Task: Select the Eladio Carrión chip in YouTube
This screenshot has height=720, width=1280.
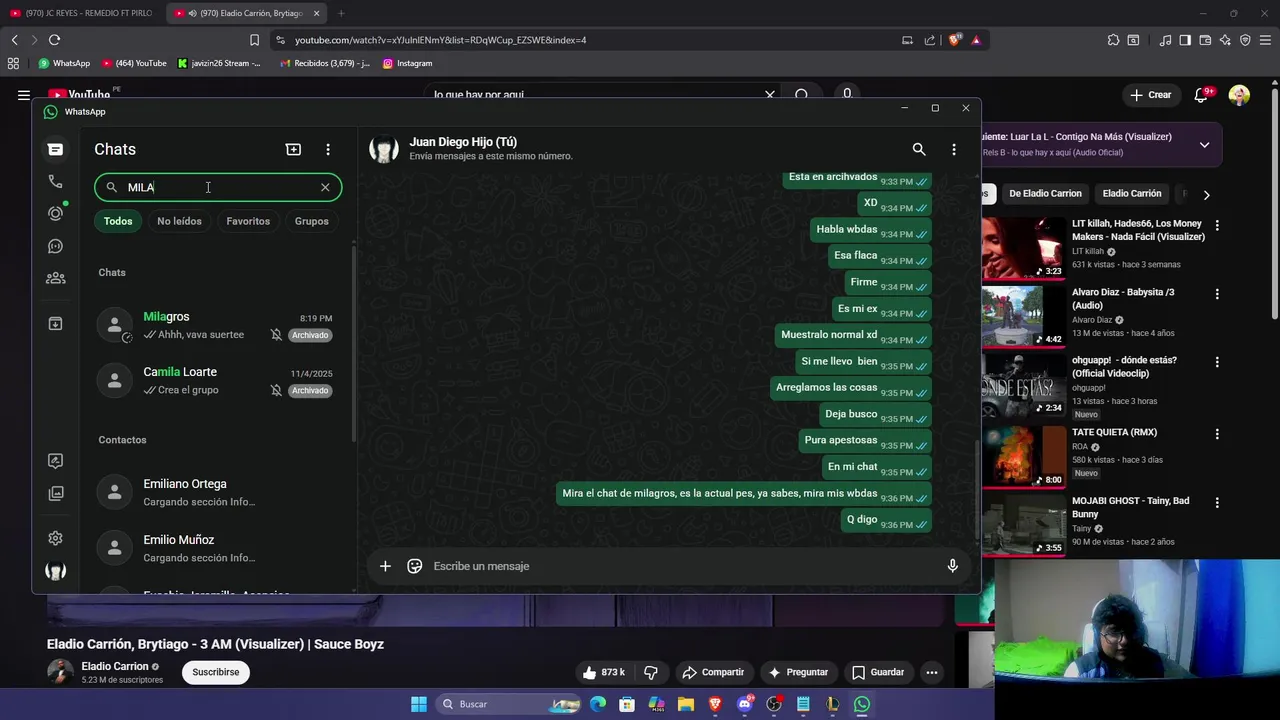Action: click(x=1132, y=193)
